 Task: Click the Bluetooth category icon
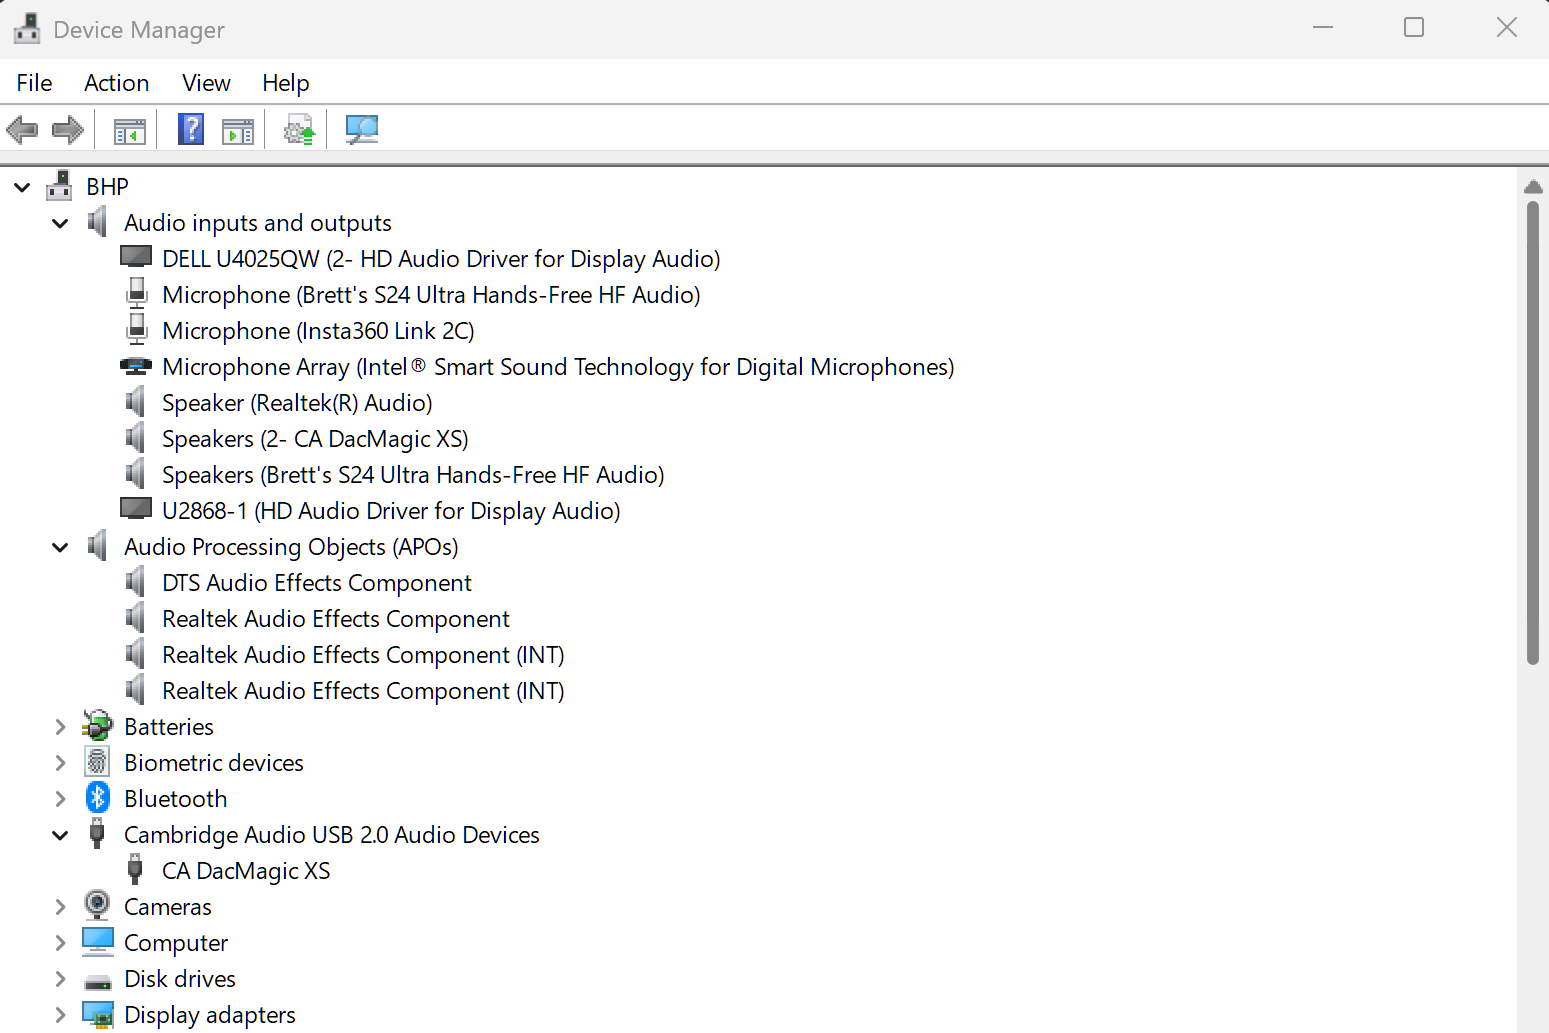coord(97,797)
